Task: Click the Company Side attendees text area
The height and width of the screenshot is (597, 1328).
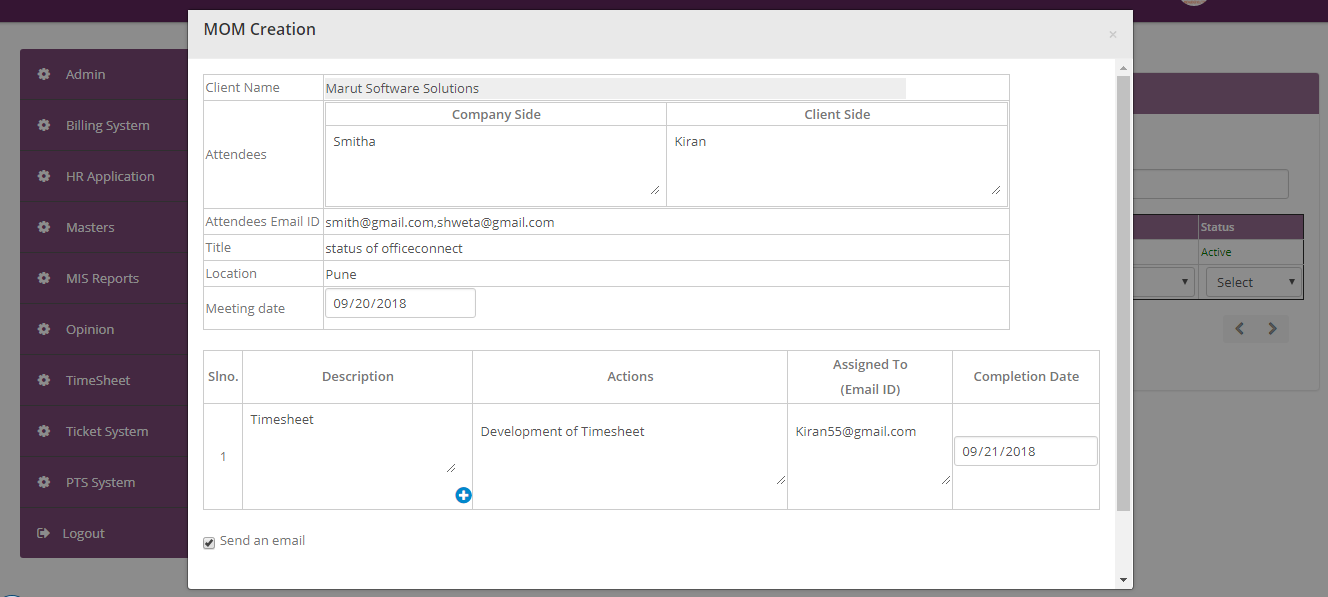Action: click(x=495, y=162)
